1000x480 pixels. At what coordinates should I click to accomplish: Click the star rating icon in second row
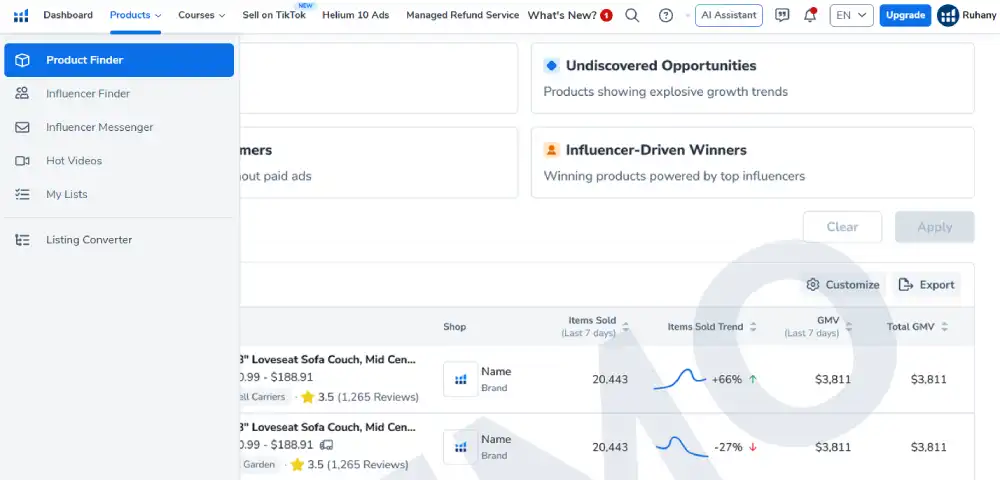coord(298,465)
